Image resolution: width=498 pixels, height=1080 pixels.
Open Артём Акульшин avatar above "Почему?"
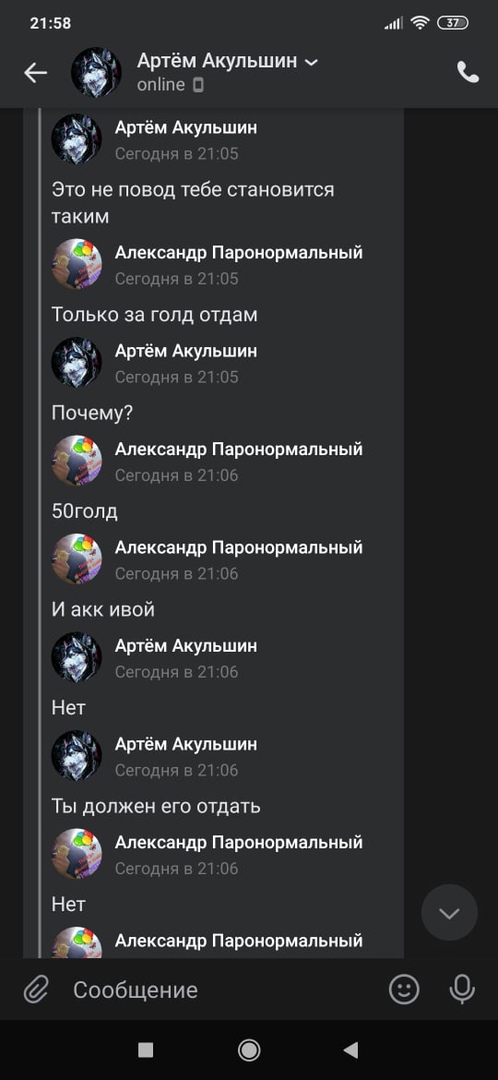click(x=76, y=362)
